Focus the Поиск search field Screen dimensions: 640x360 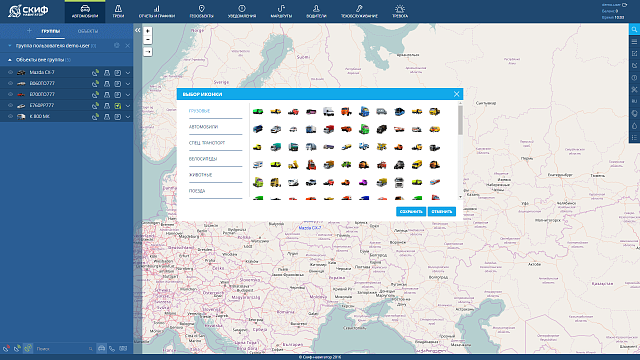pos(61,349)
